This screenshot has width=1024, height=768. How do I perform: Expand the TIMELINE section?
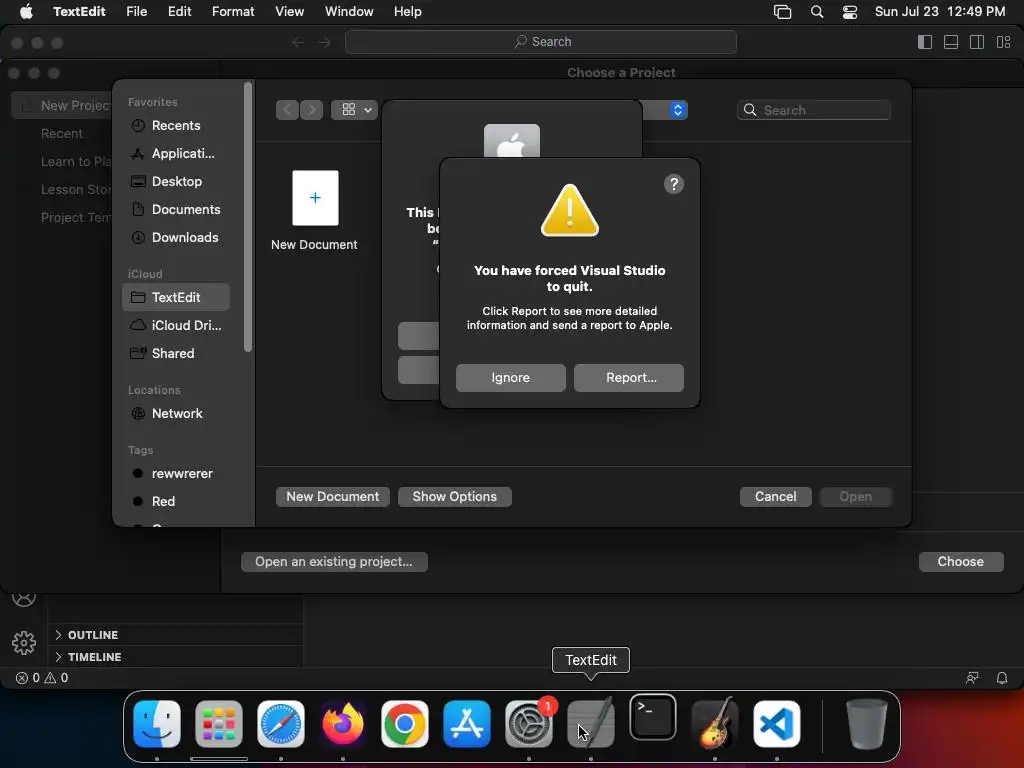point(176,657)
